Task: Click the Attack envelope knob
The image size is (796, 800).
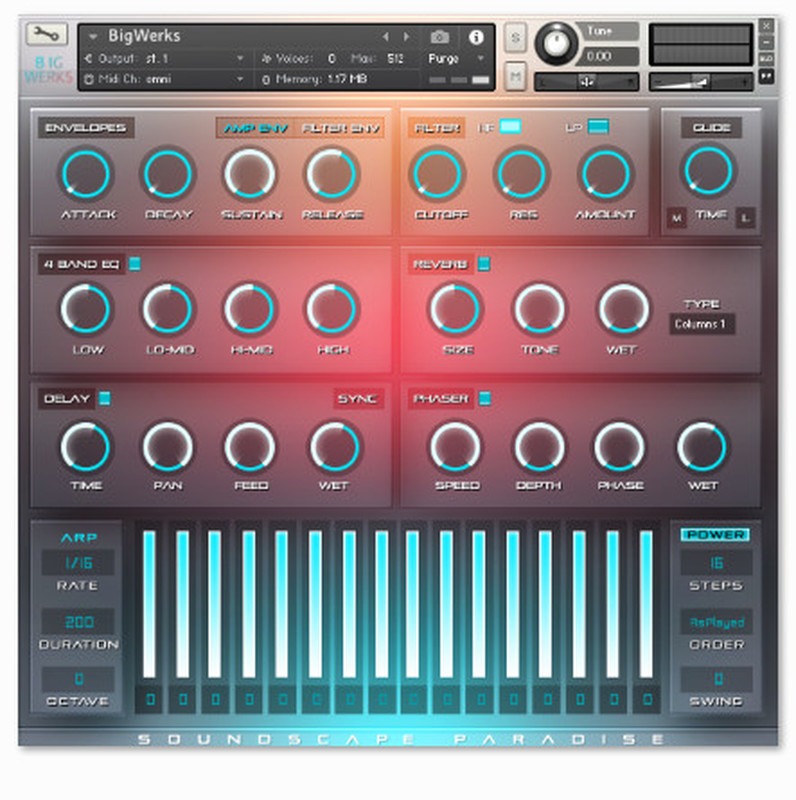Action: click(x=86, y=174)
